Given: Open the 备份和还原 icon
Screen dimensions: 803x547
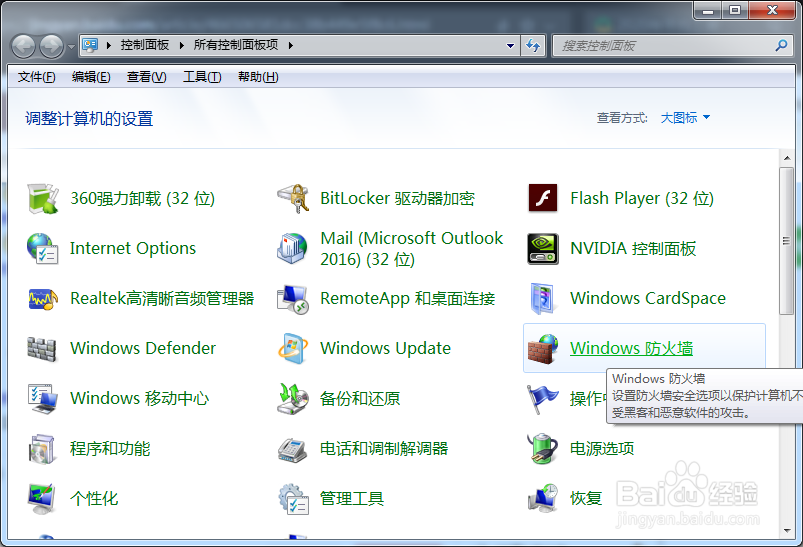Looking at the screenshot, I should pos(293,398).
